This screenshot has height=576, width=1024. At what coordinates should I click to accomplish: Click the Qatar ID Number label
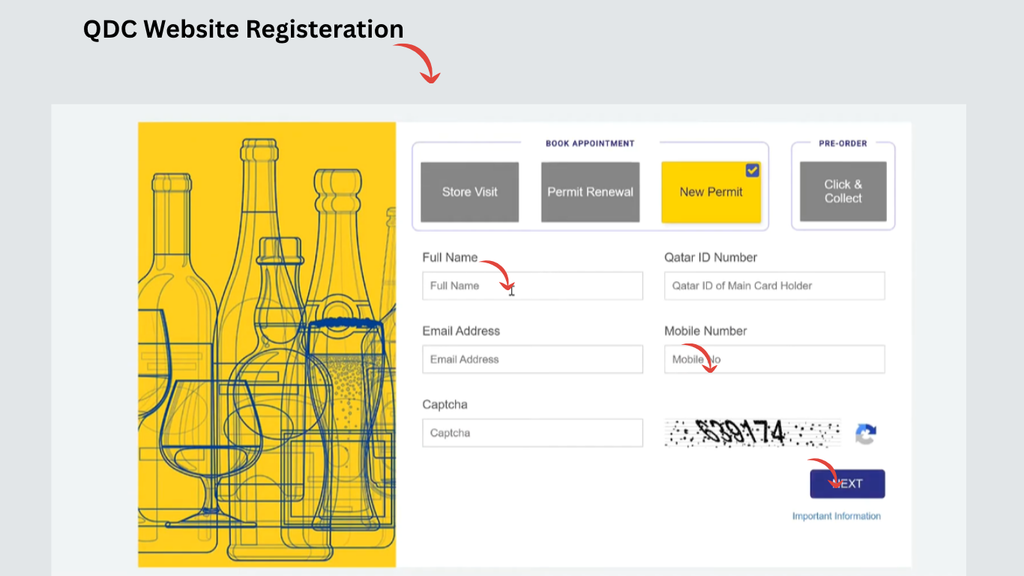711,257
